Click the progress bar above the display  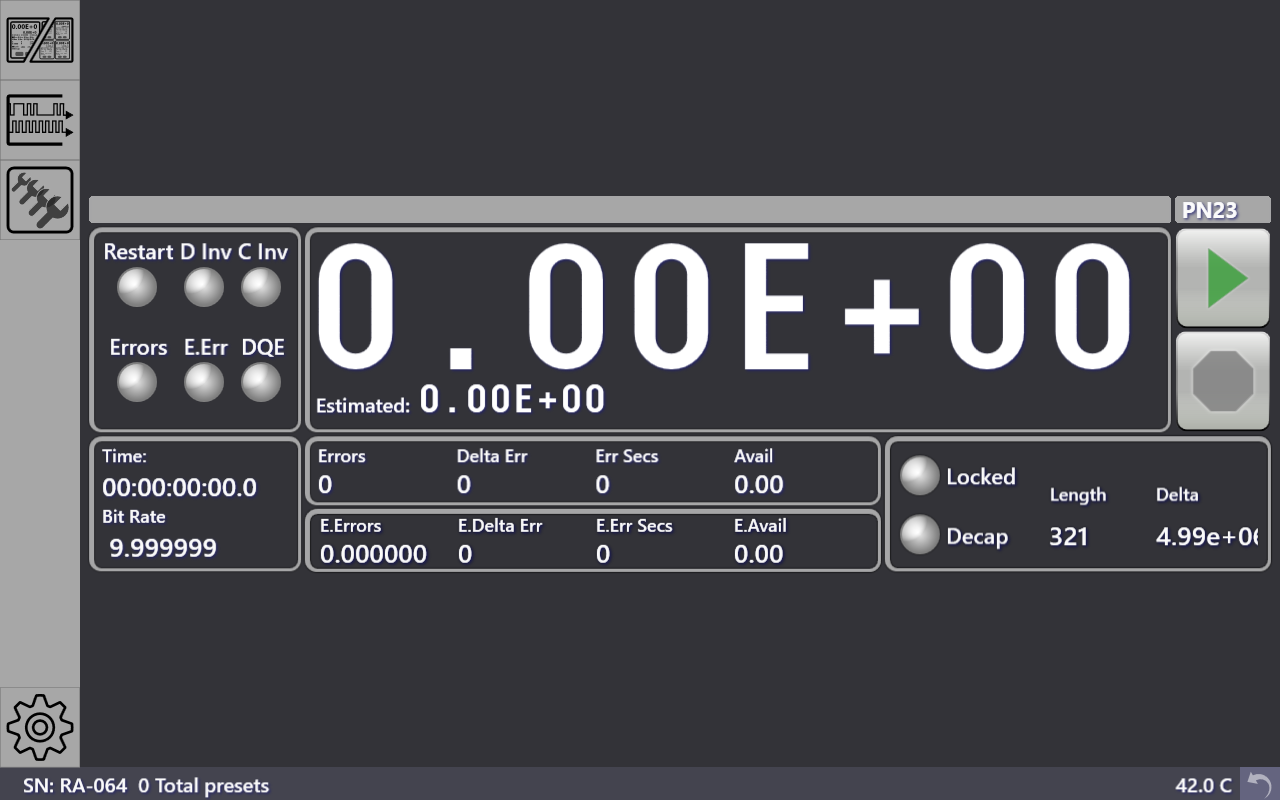click(x=628, y=208)
